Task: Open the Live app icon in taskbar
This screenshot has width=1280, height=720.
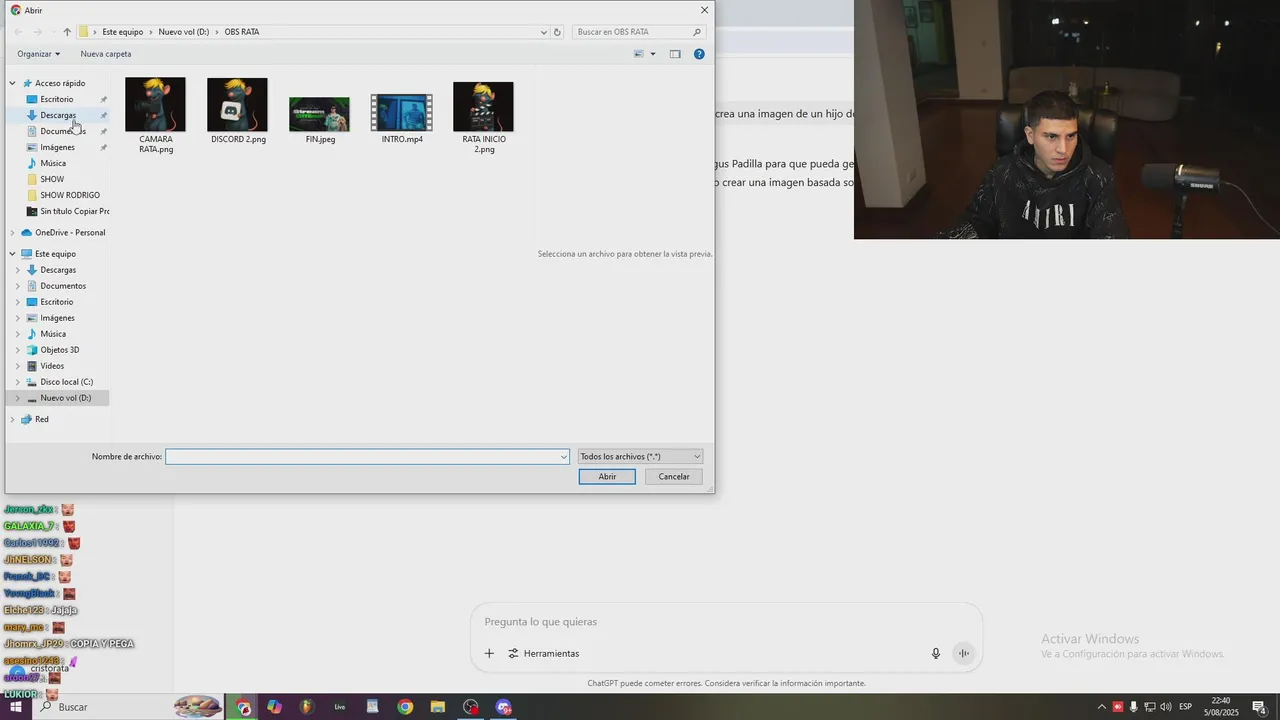Action: (340, 707)
